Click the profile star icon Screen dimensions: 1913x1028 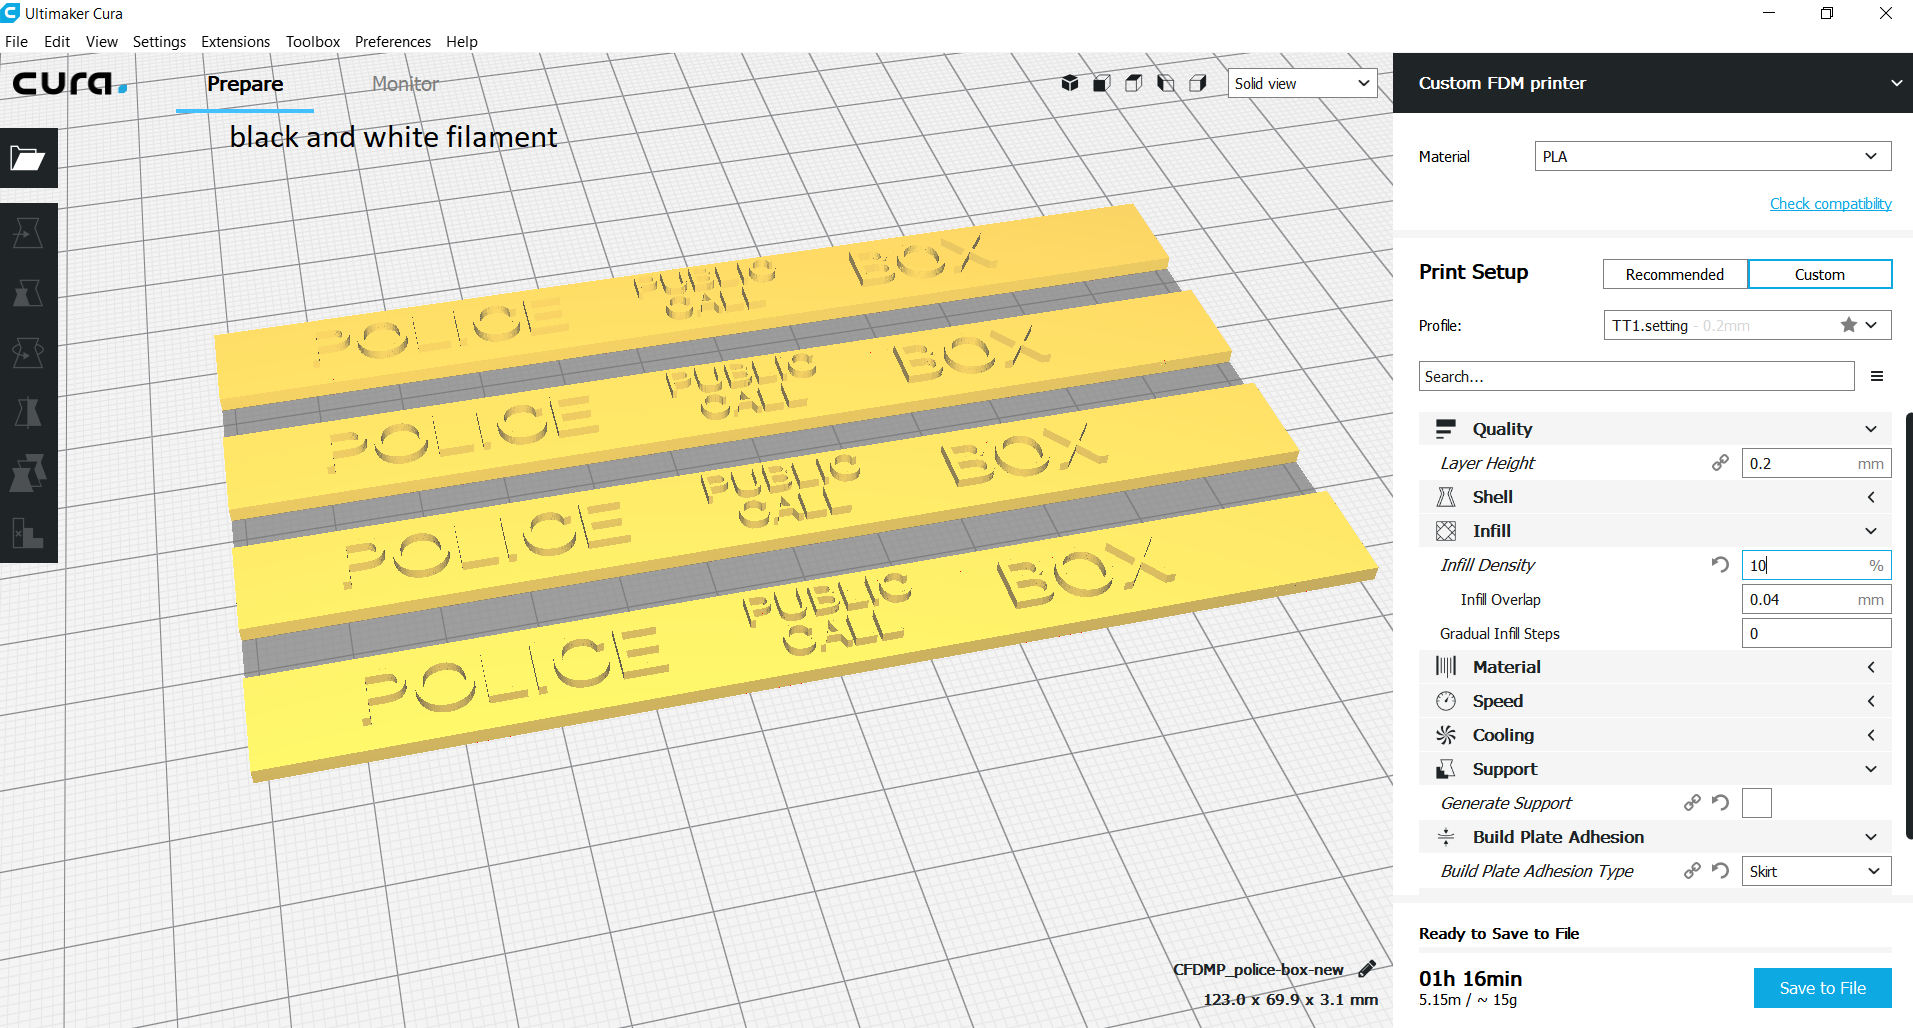(x=1849, y=325)
